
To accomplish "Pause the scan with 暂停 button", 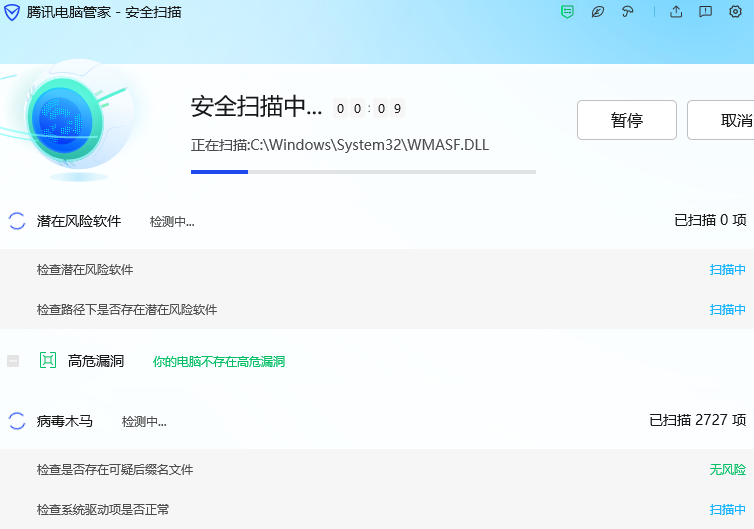I will click(x=626, y=120).
